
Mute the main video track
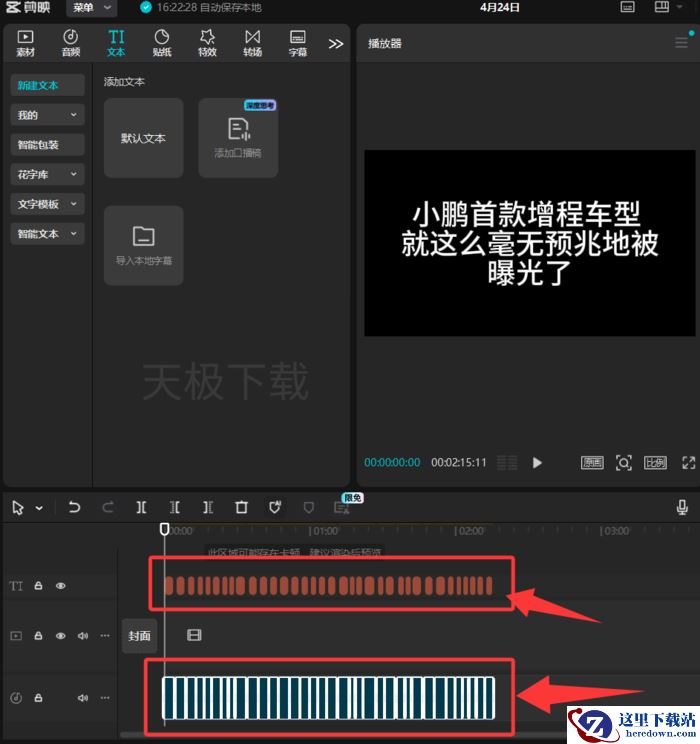(x=83, y=635)
